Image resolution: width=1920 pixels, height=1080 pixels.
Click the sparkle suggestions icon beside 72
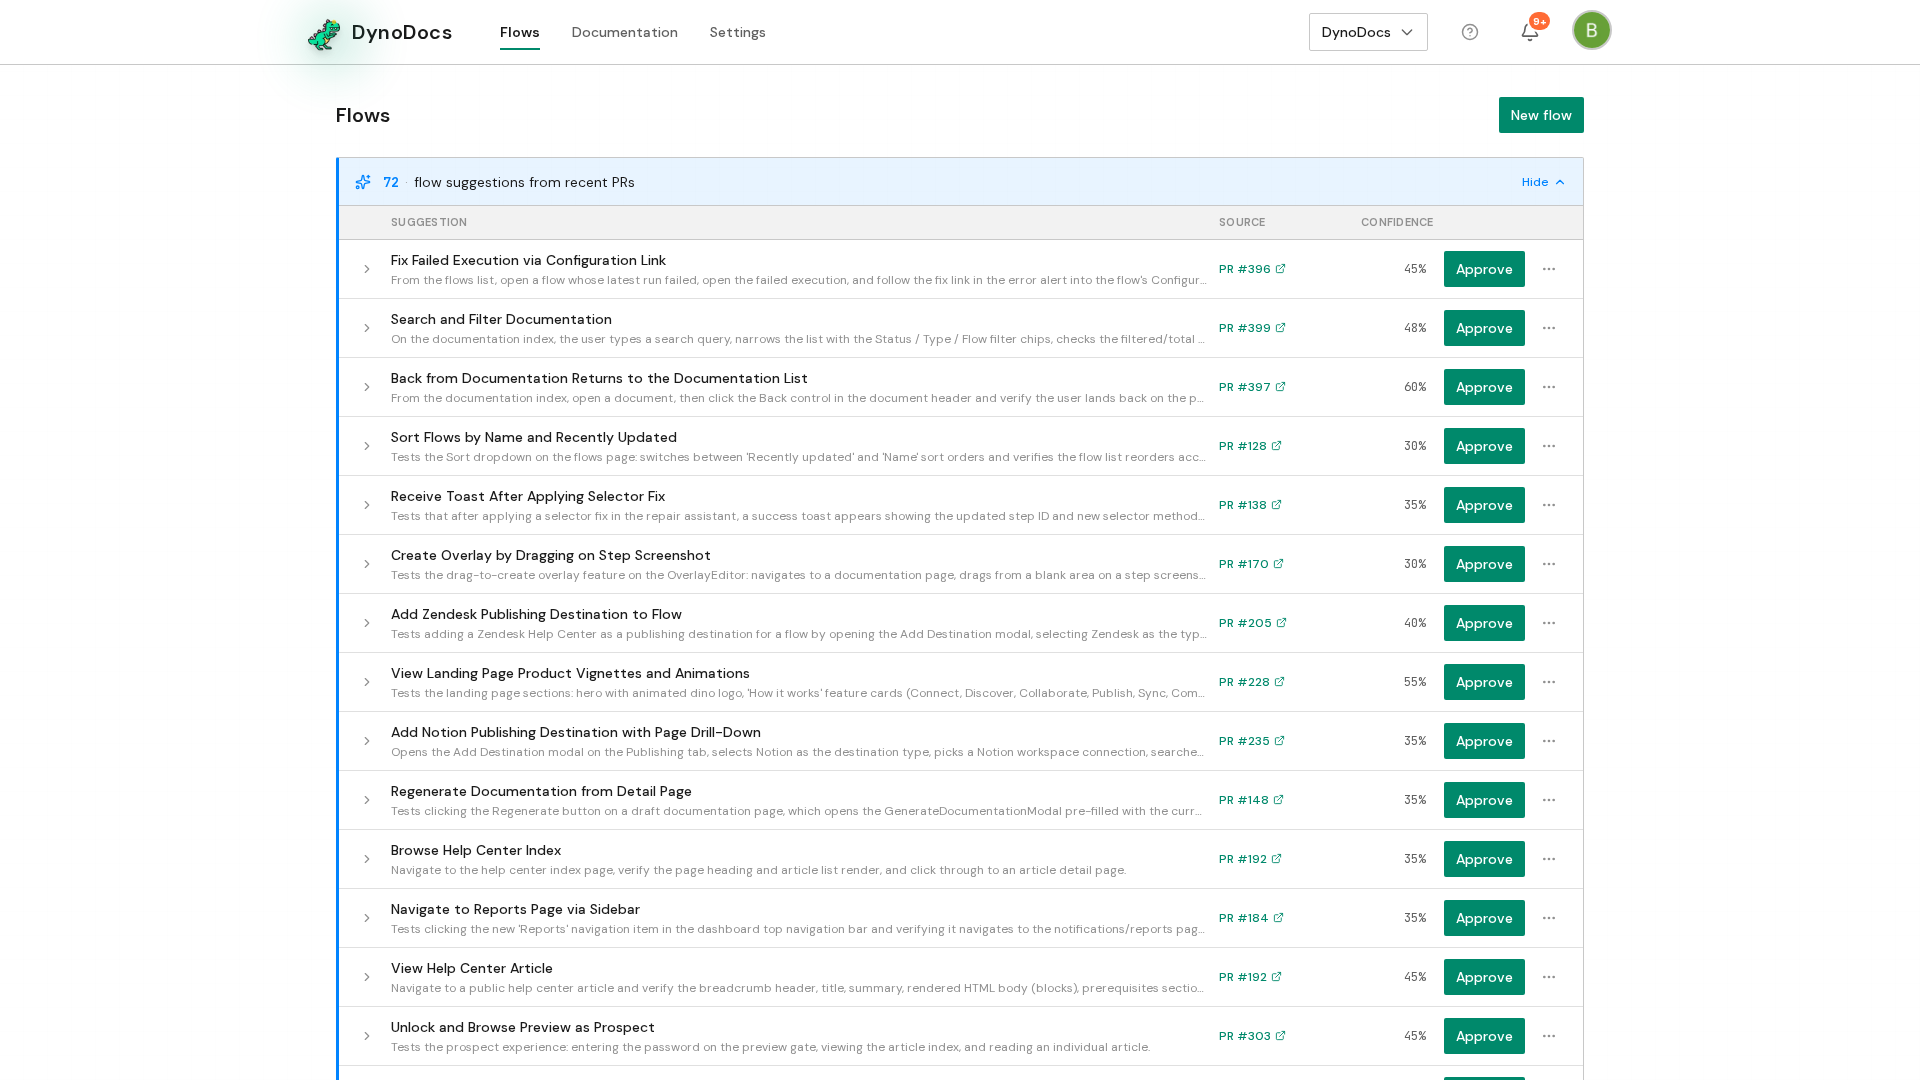(363, 182)
